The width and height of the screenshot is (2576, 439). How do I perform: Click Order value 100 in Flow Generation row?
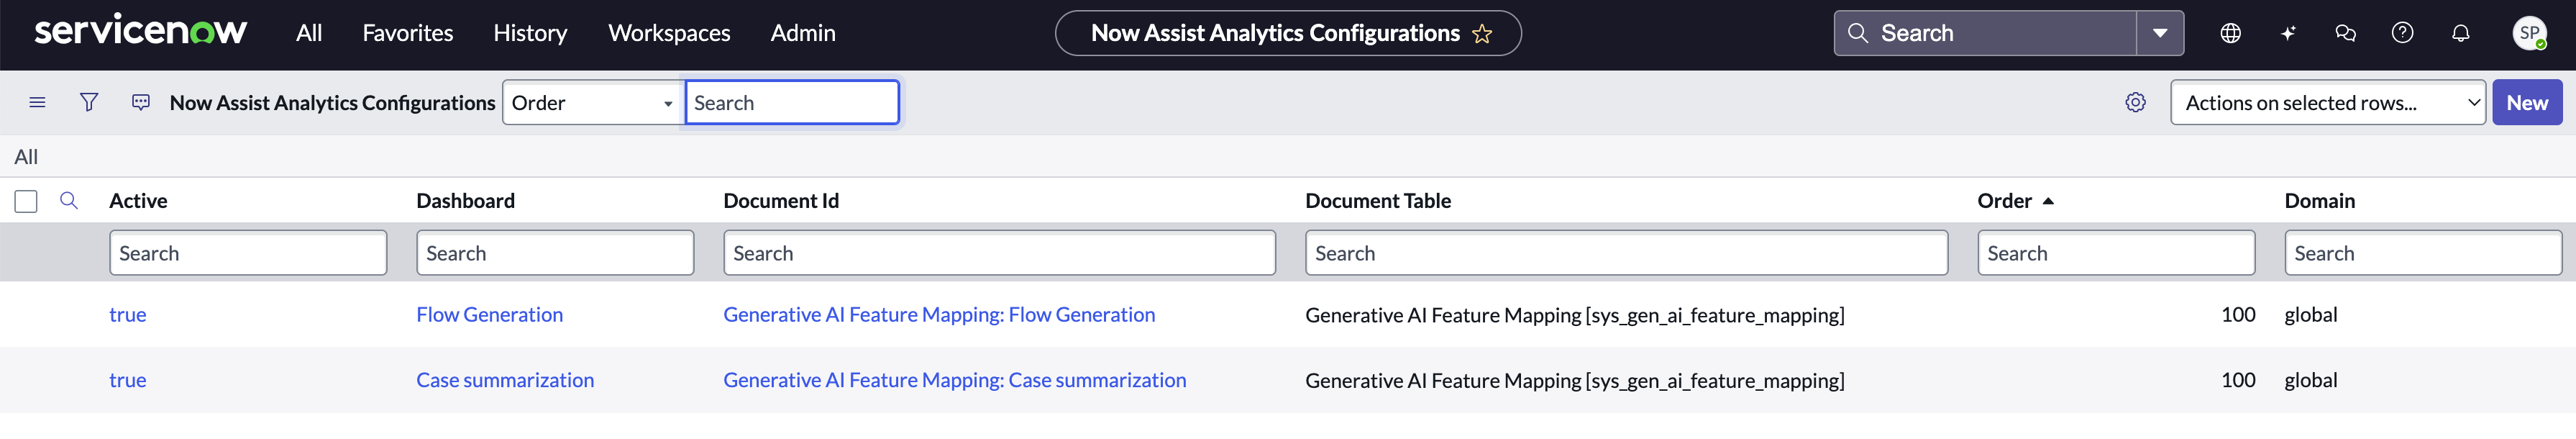[x=2238, y=314]
